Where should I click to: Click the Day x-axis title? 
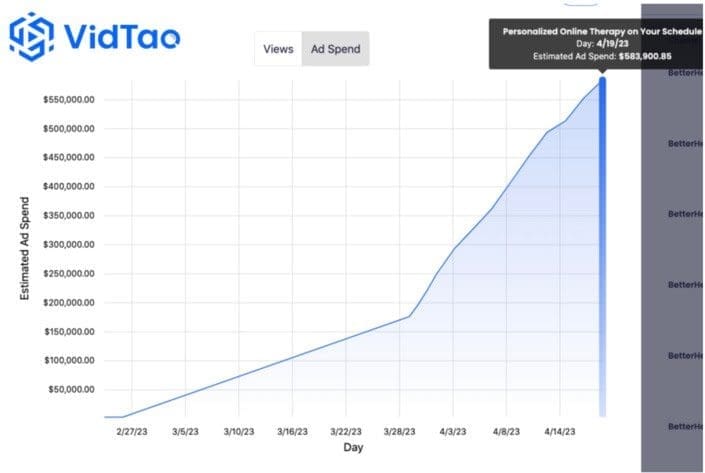[x=353, y=448]
